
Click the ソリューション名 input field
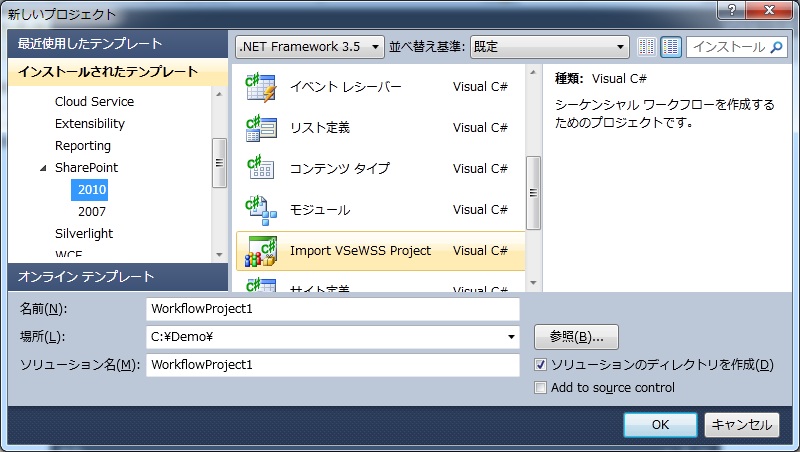point(333,365)
